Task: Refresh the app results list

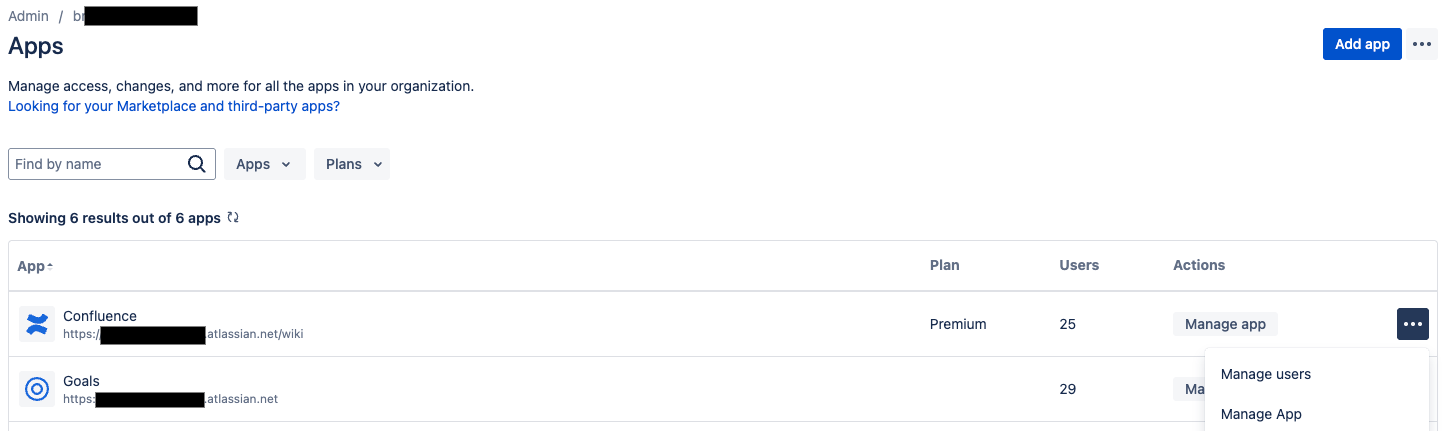Action: [233, 217]
